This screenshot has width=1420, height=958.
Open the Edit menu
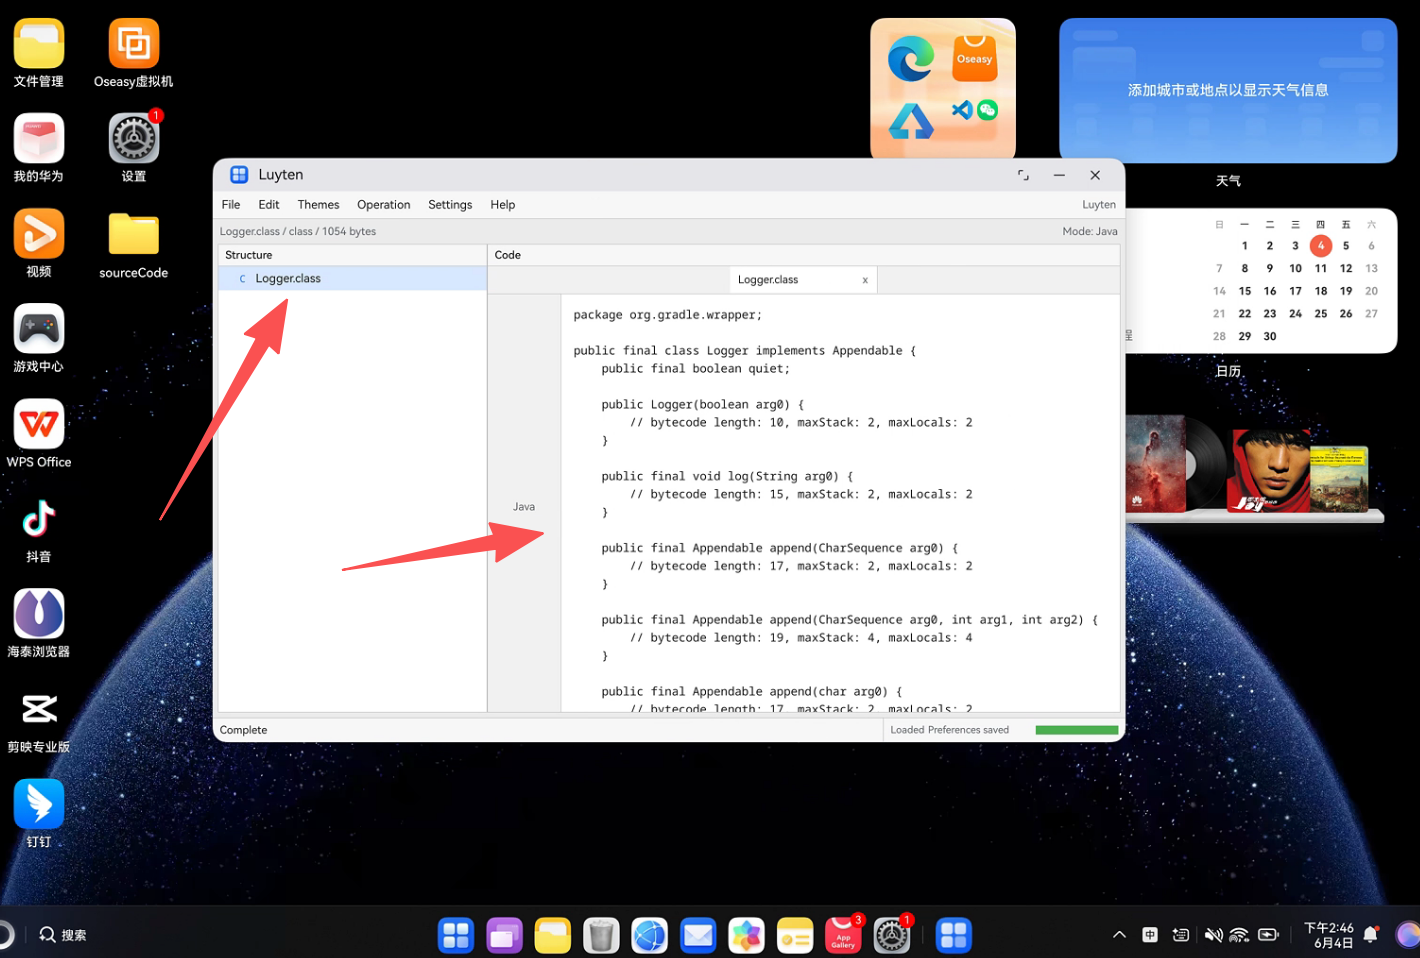click(x=269, y=205)
